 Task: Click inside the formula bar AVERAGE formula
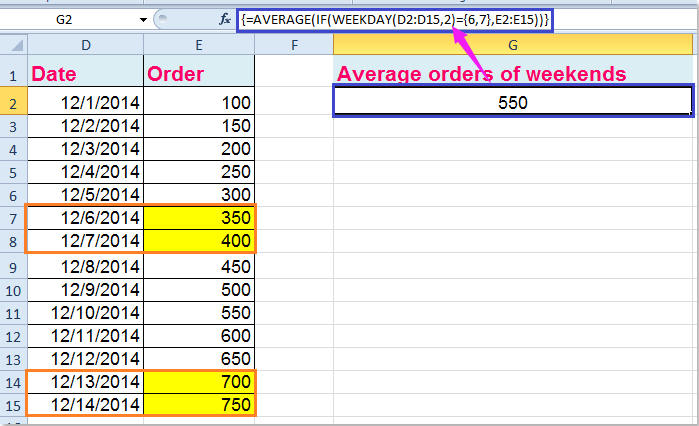[390, 17]
